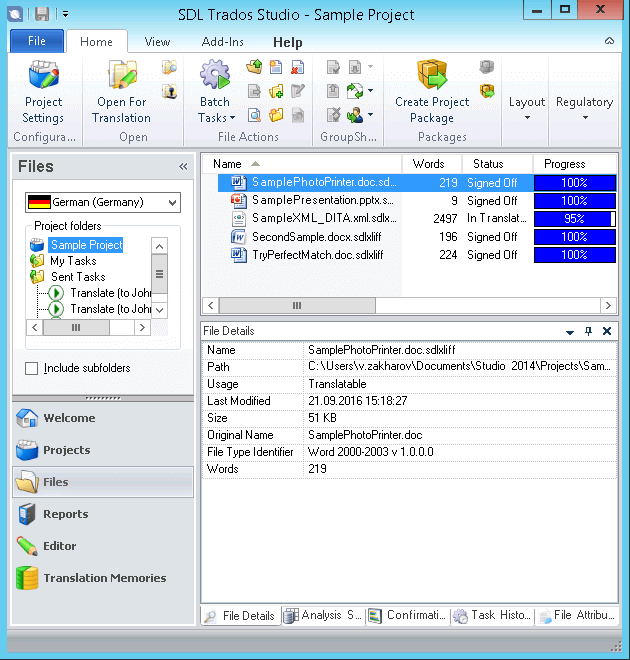
Task: Switch to Analysis Statistics tab
Action: (323, 615)
